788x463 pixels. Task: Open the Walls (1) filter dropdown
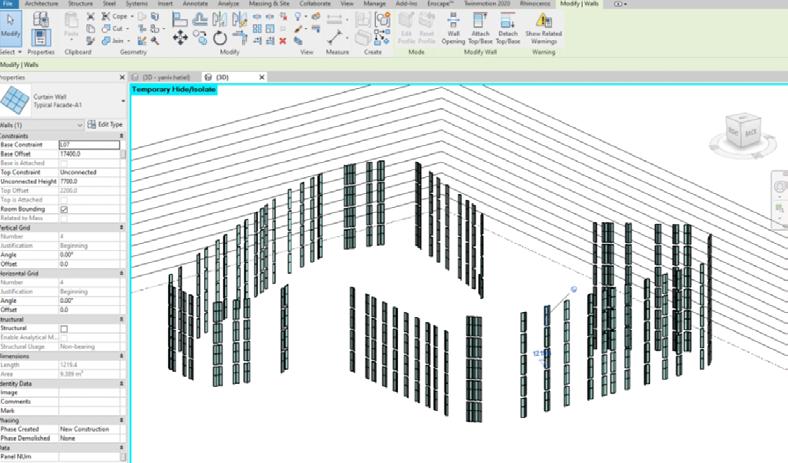click(79, 125)
